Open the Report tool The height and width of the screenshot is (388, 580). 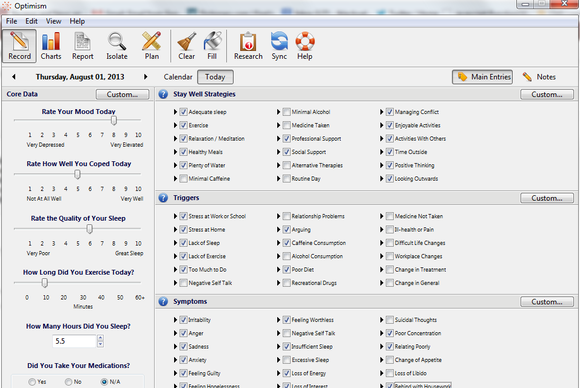[x=82, y=46]
